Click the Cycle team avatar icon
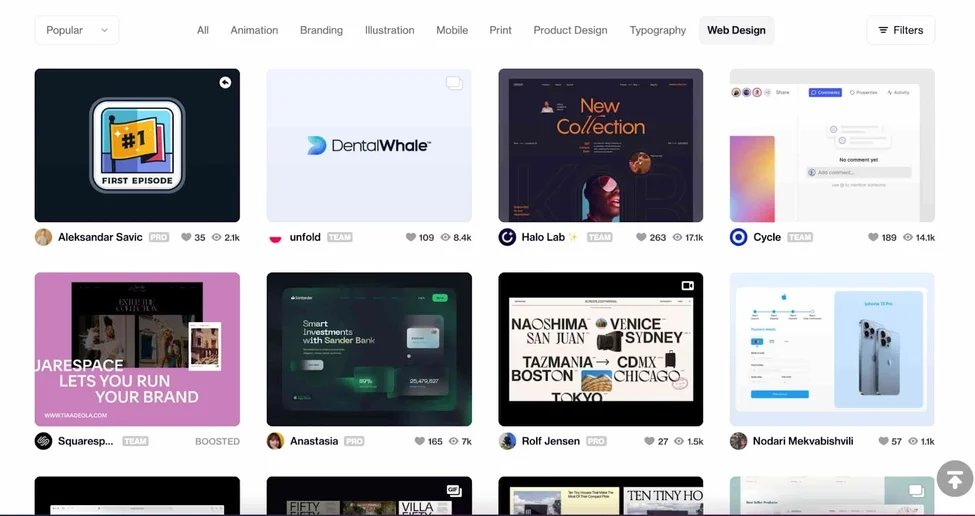 coord(739,237)
